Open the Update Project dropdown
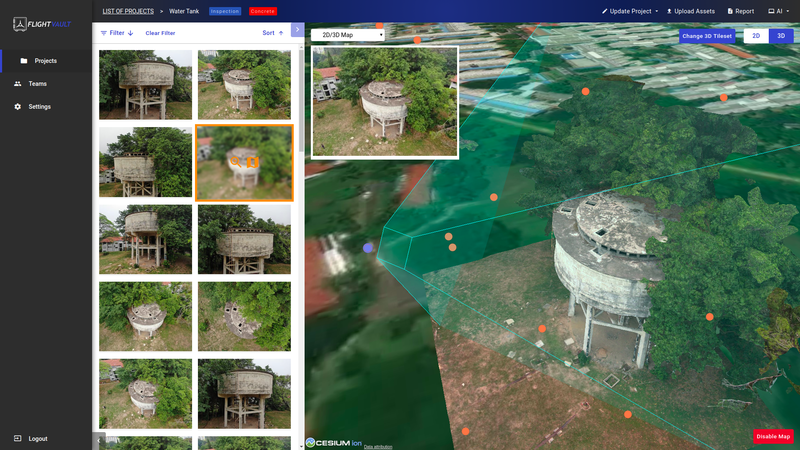This screenshot has width=800, height=450. point(630,11)
